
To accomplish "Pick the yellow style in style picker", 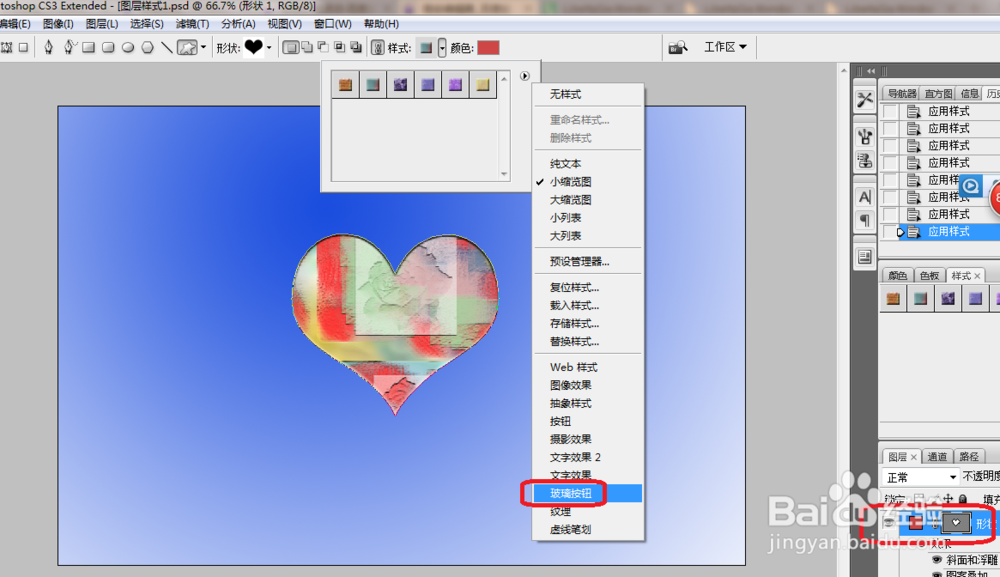I will click(x=483, y=84).
